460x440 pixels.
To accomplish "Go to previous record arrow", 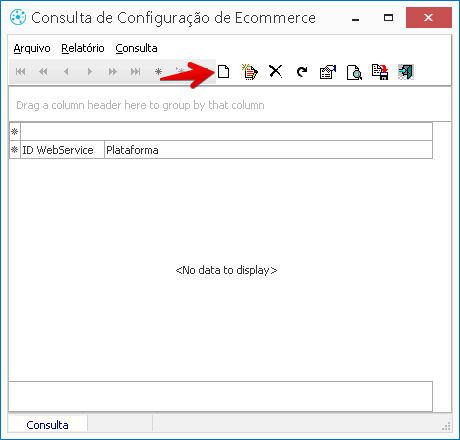I will [x=66, y=71].
